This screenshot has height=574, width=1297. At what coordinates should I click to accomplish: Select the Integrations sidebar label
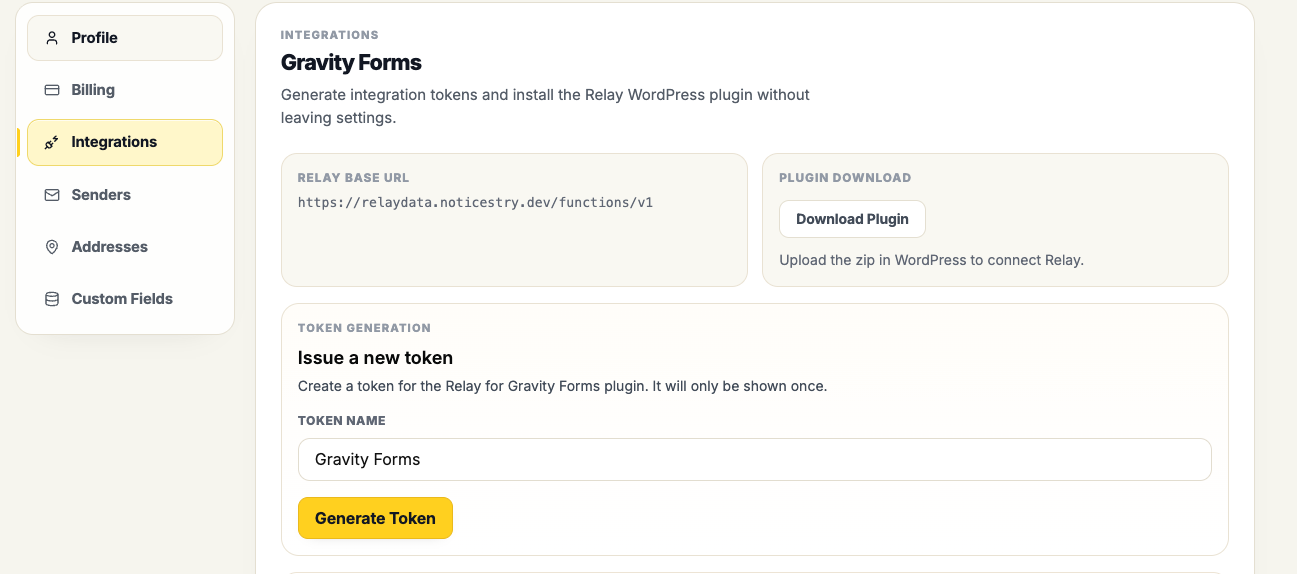pos(114,142)
